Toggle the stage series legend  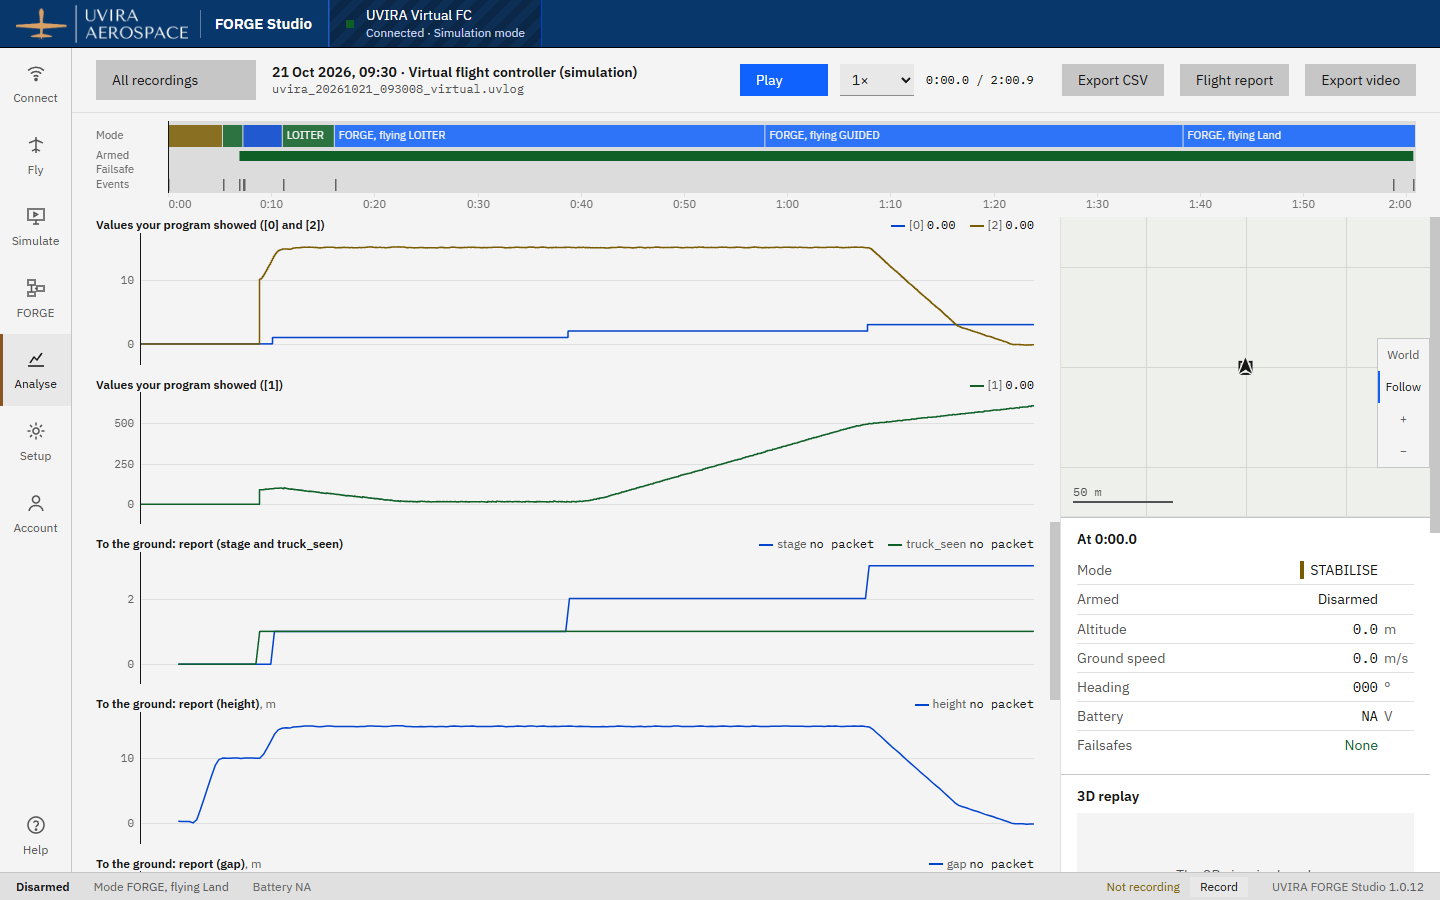tap(816, 544)
